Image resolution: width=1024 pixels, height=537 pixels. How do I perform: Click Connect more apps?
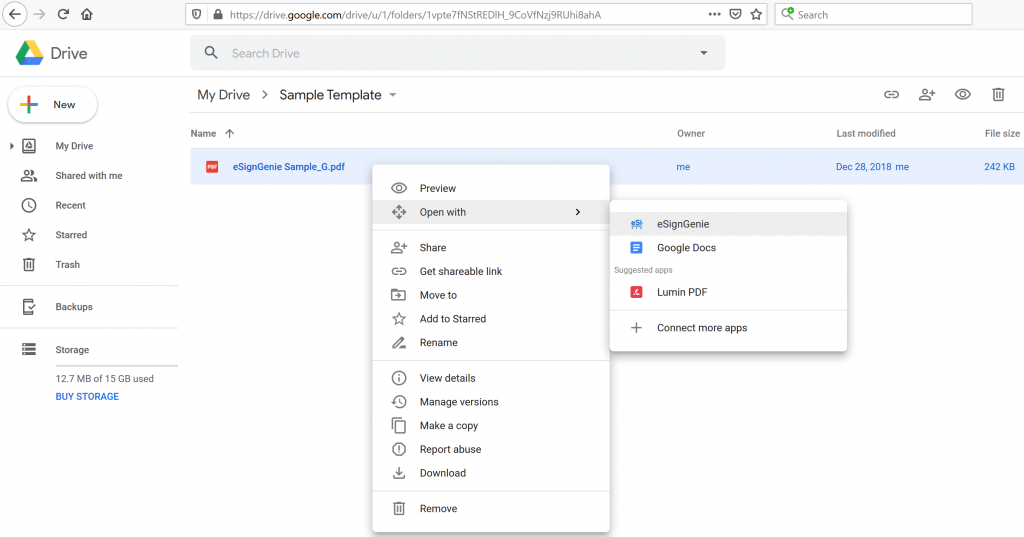728,328
